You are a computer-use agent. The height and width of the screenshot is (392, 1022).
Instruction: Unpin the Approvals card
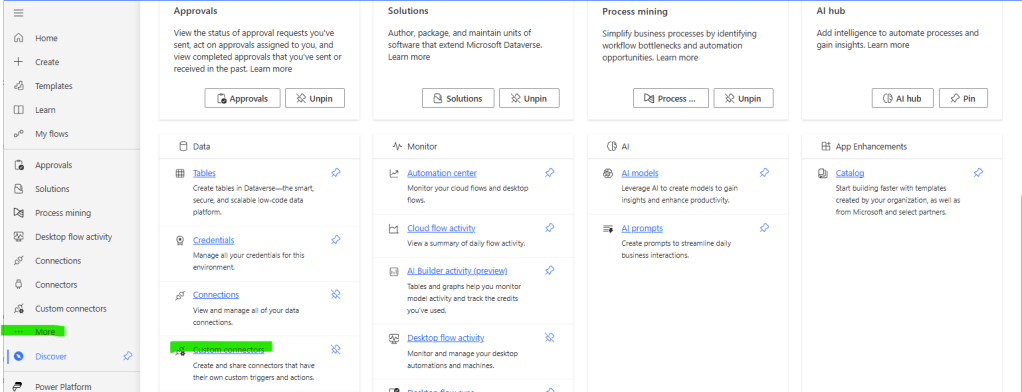click(x=315, y=98)
